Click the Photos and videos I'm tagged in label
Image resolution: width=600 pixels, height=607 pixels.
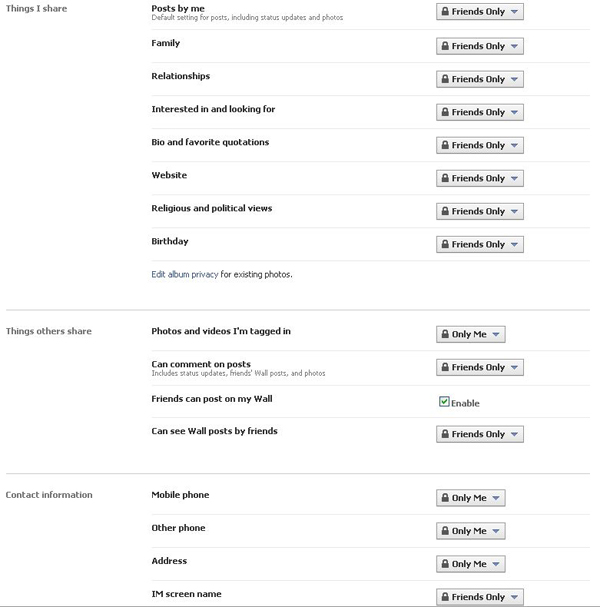pos(221,331)
